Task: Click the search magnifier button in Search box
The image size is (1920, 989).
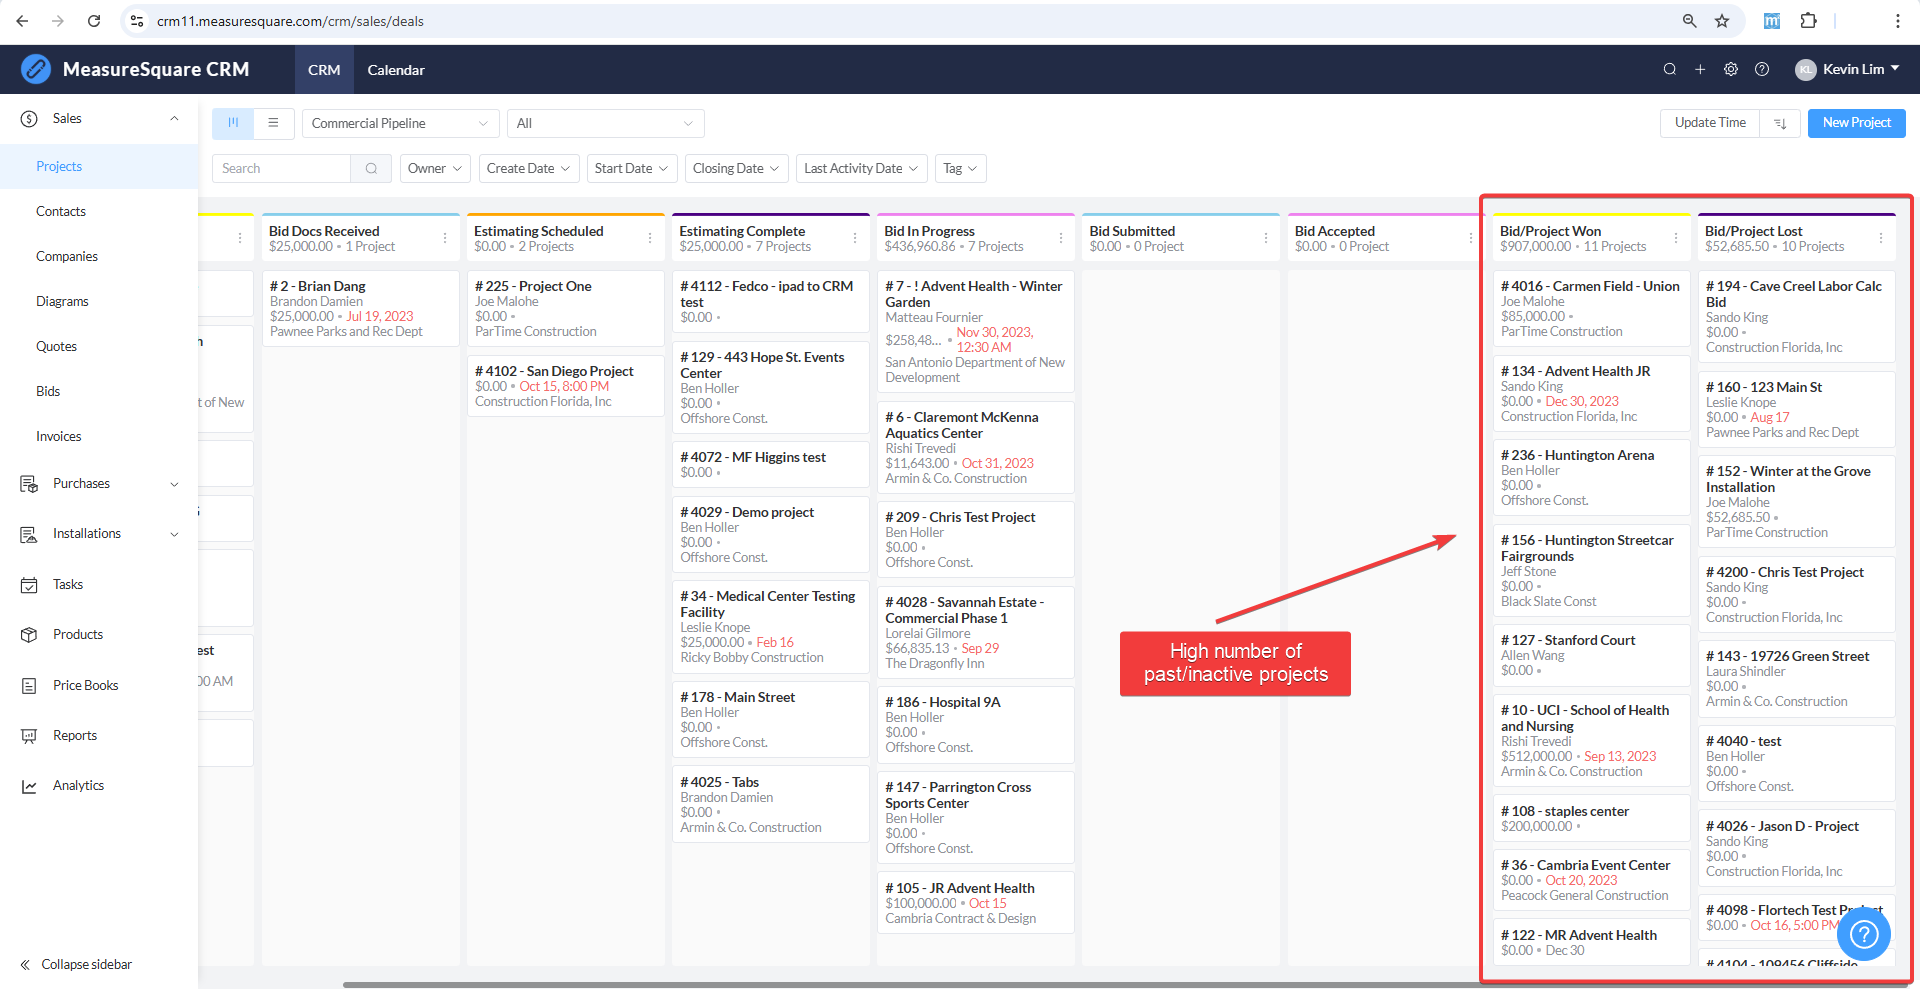Action: tap(371, 168)
